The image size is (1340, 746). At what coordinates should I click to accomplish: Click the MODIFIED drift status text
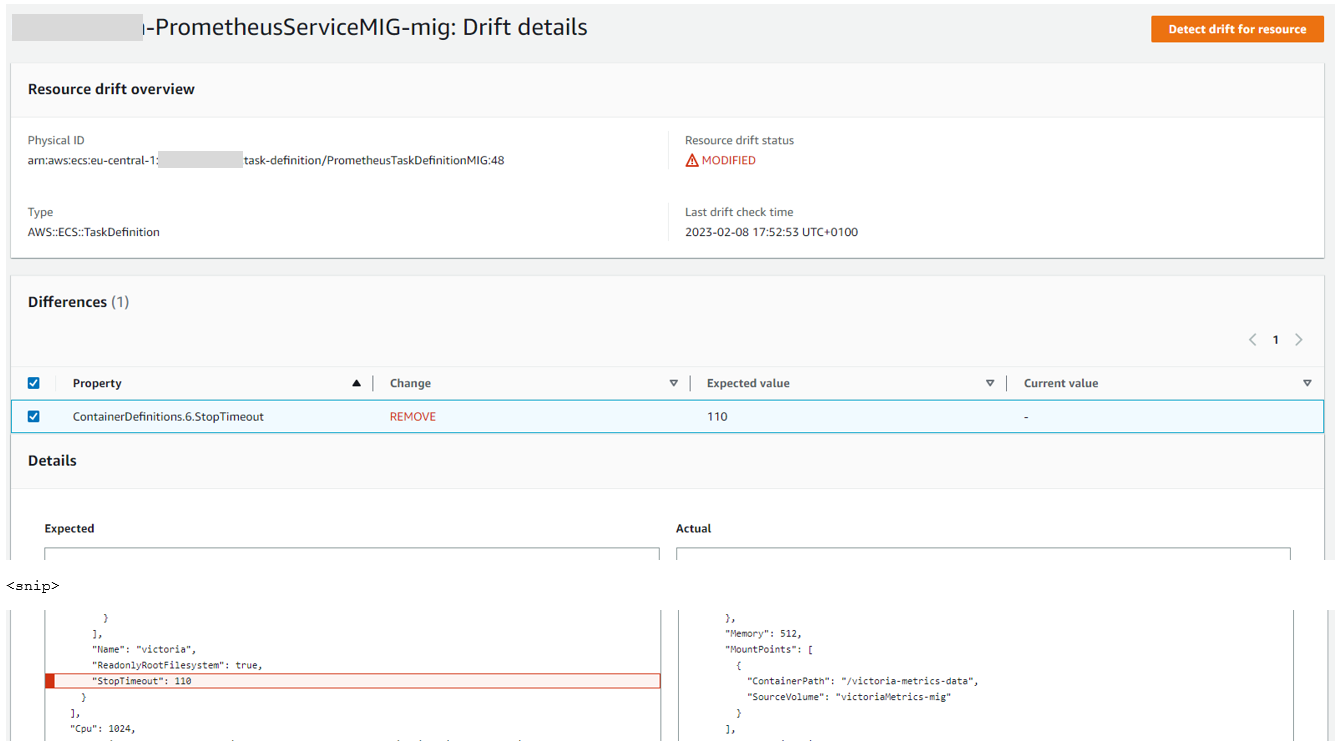(727, 159)
